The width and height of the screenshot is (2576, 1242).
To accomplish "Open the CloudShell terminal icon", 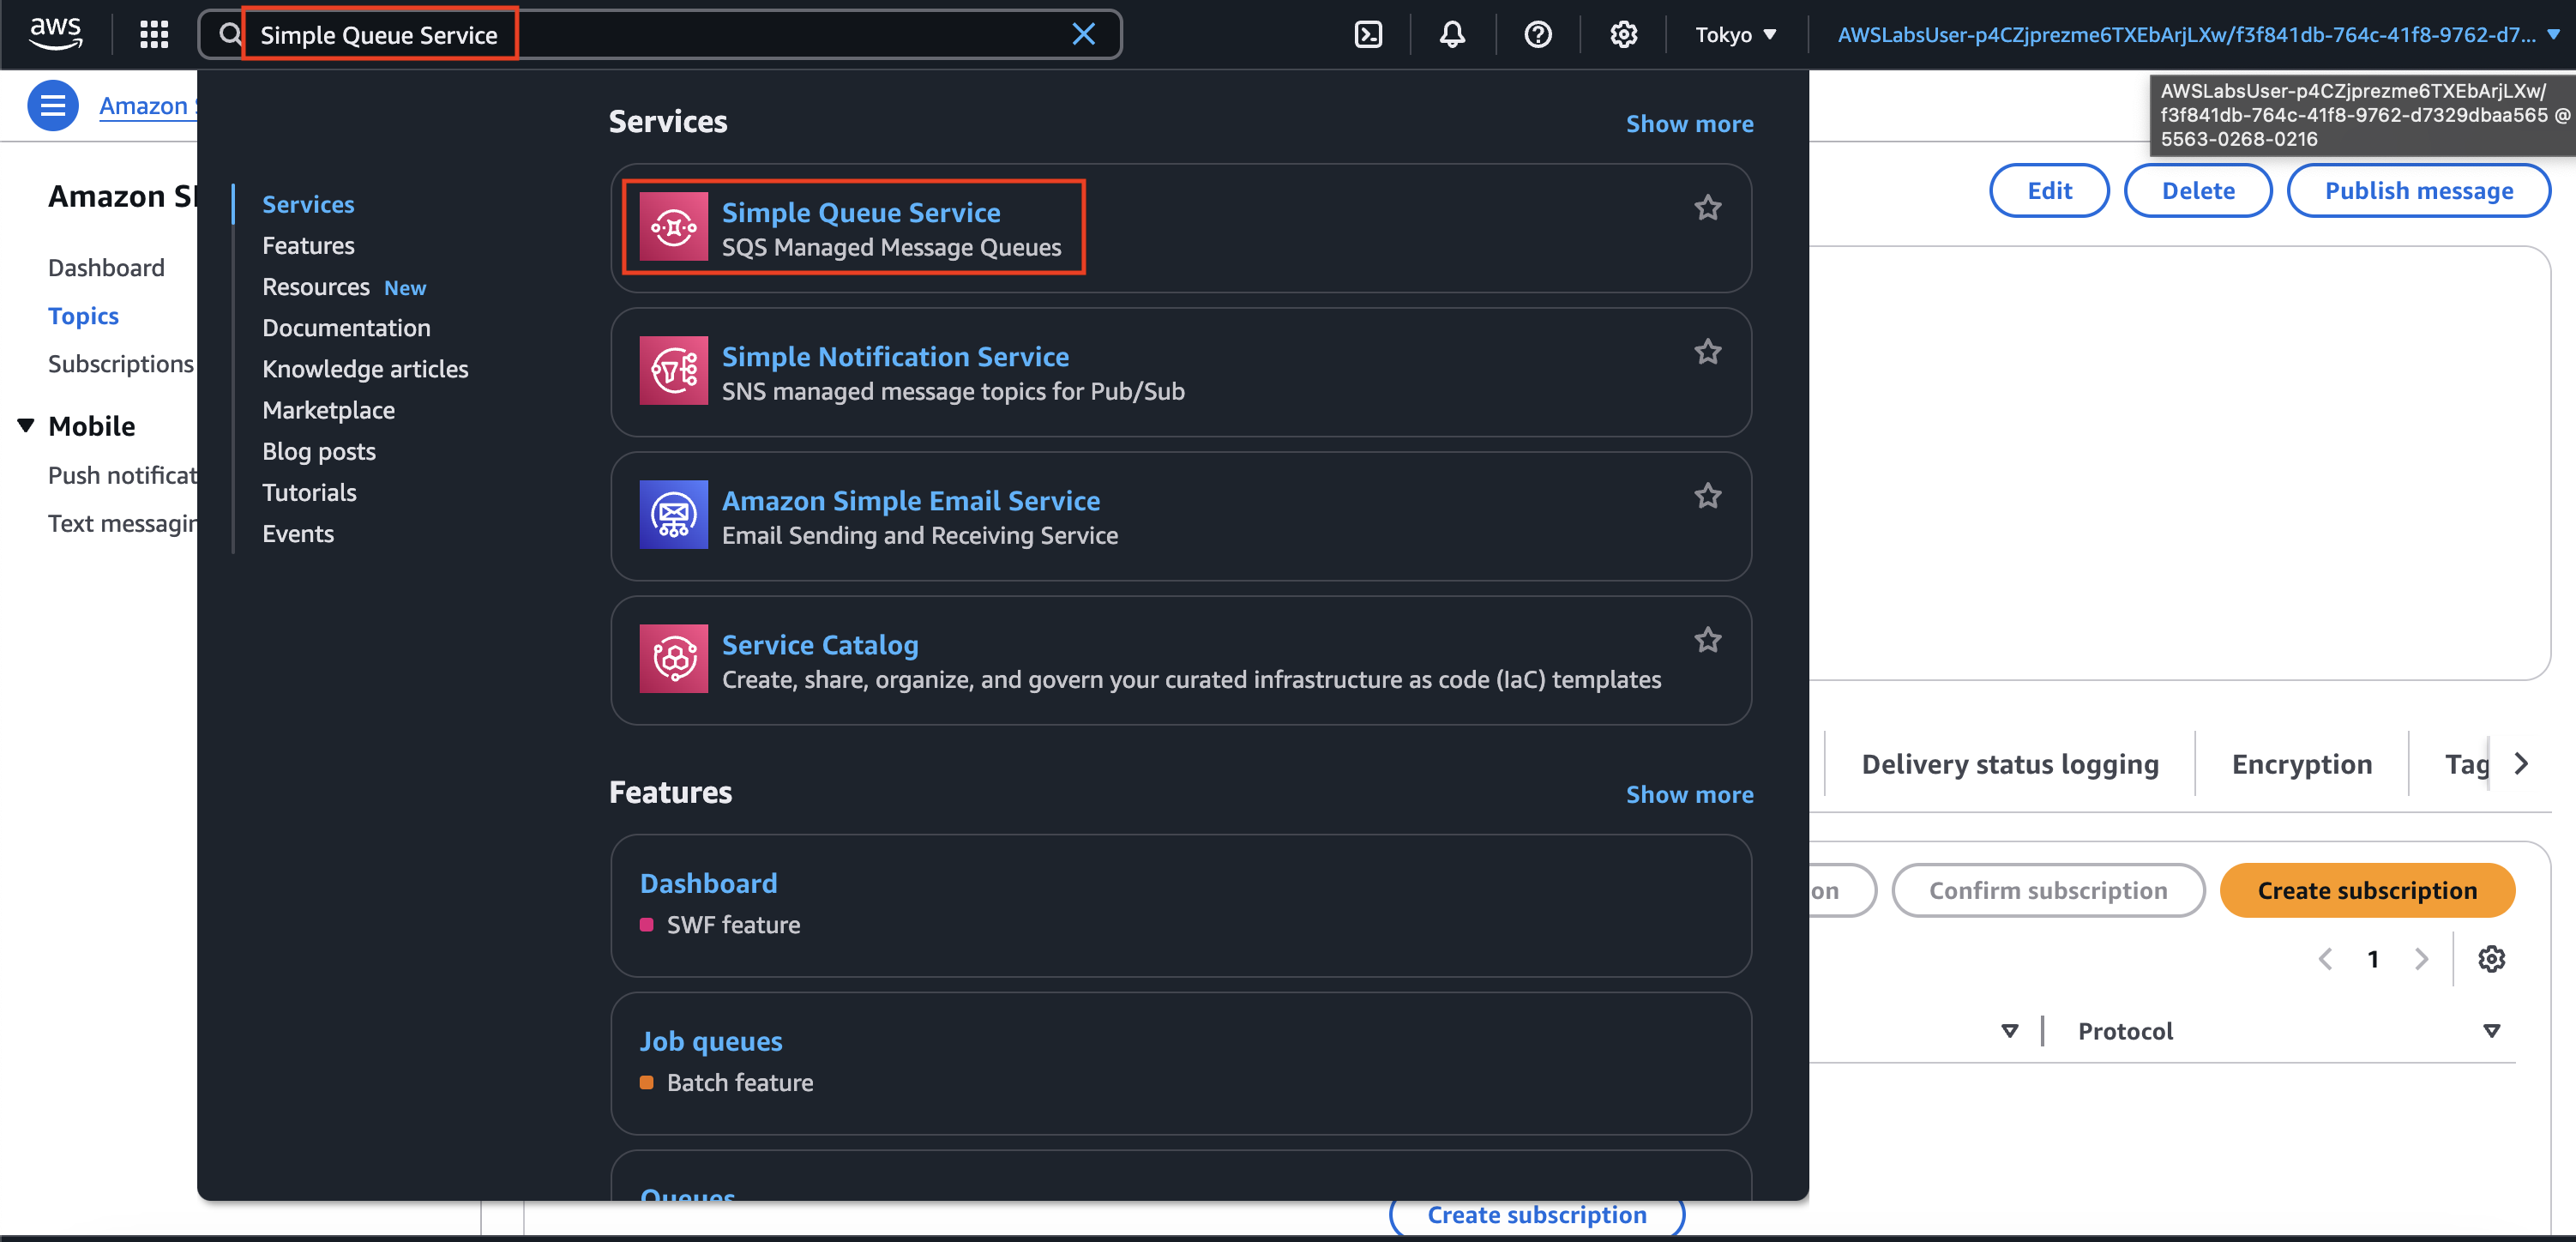I will tap(1367, 35).
